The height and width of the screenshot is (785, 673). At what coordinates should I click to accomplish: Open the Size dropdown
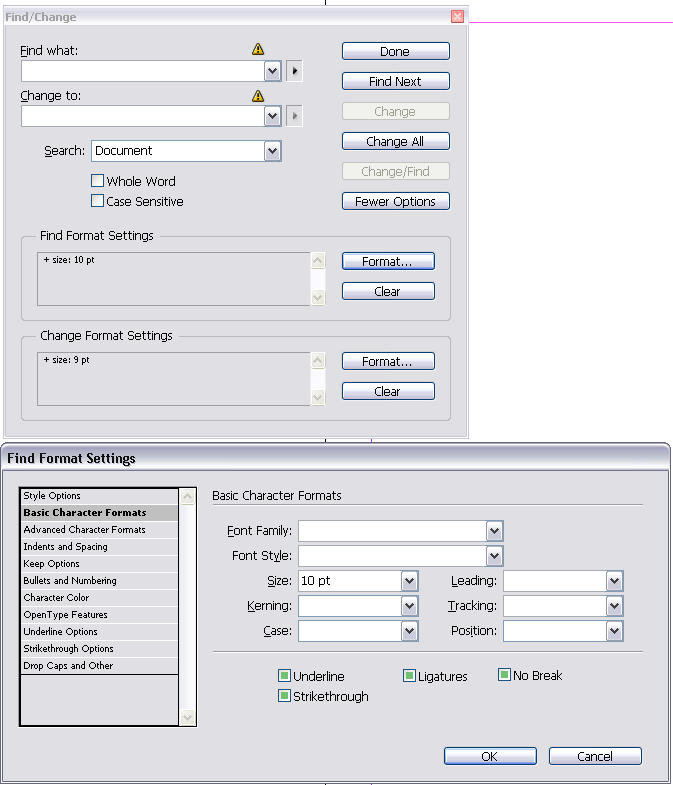click(x=409, y=581)
